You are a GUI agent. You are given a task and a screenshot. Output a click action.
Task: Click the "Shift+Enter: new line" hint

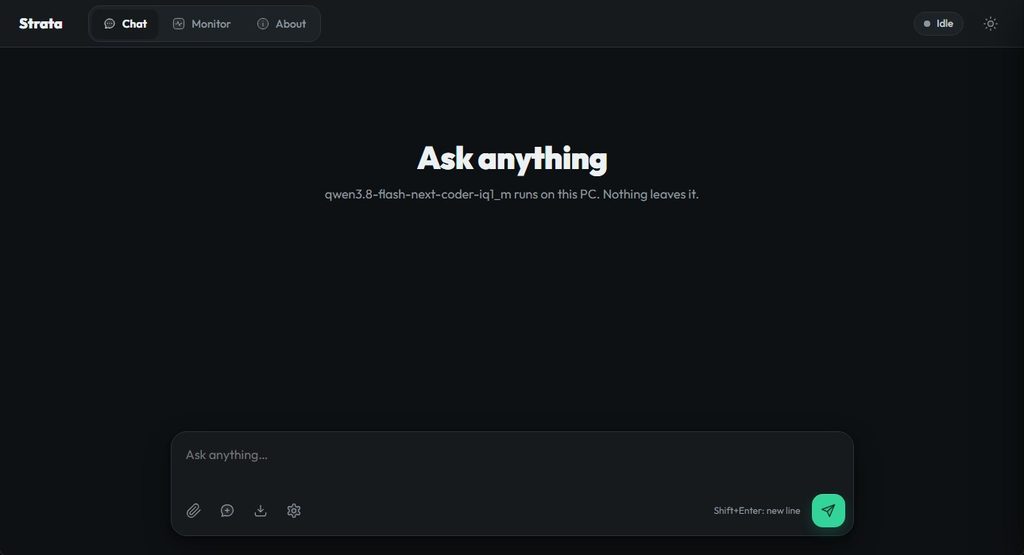point(756,511)
